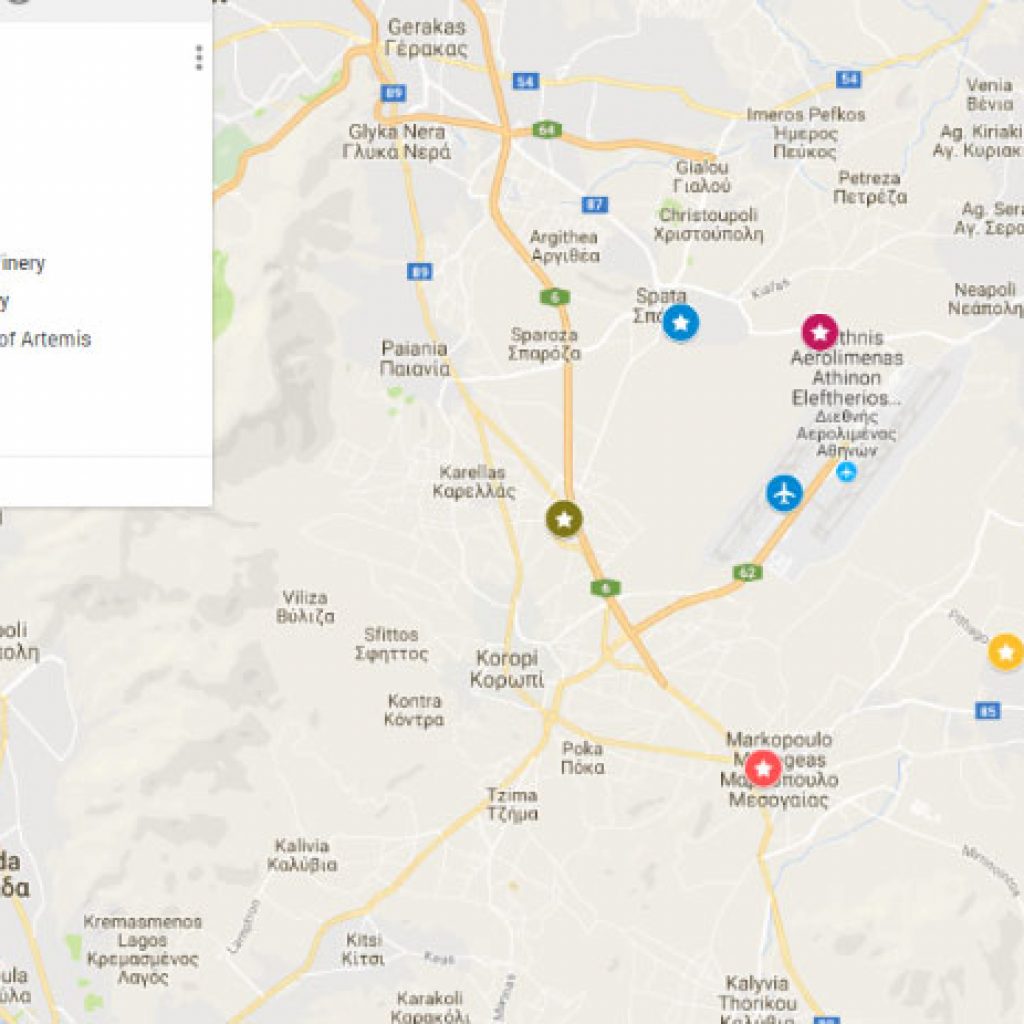The image size is (1024, 1024).
Task: Select the blue airplane marker
Action: click(784, 493)
